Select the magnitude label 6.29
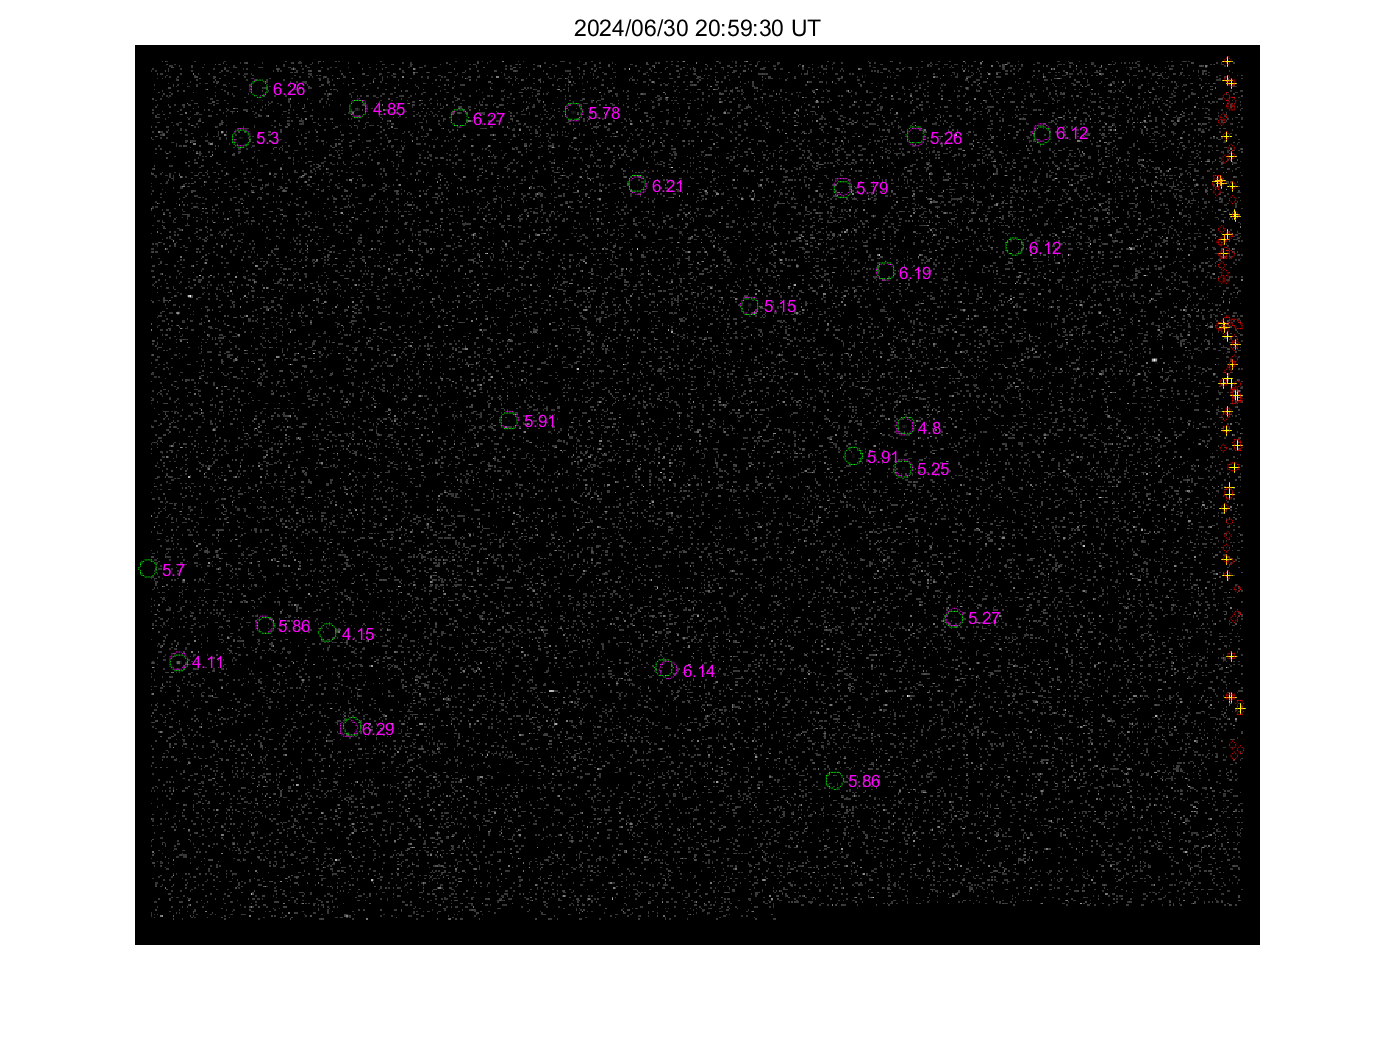The width and height of the screenshot is (1397, 1045). click(378, 730)
